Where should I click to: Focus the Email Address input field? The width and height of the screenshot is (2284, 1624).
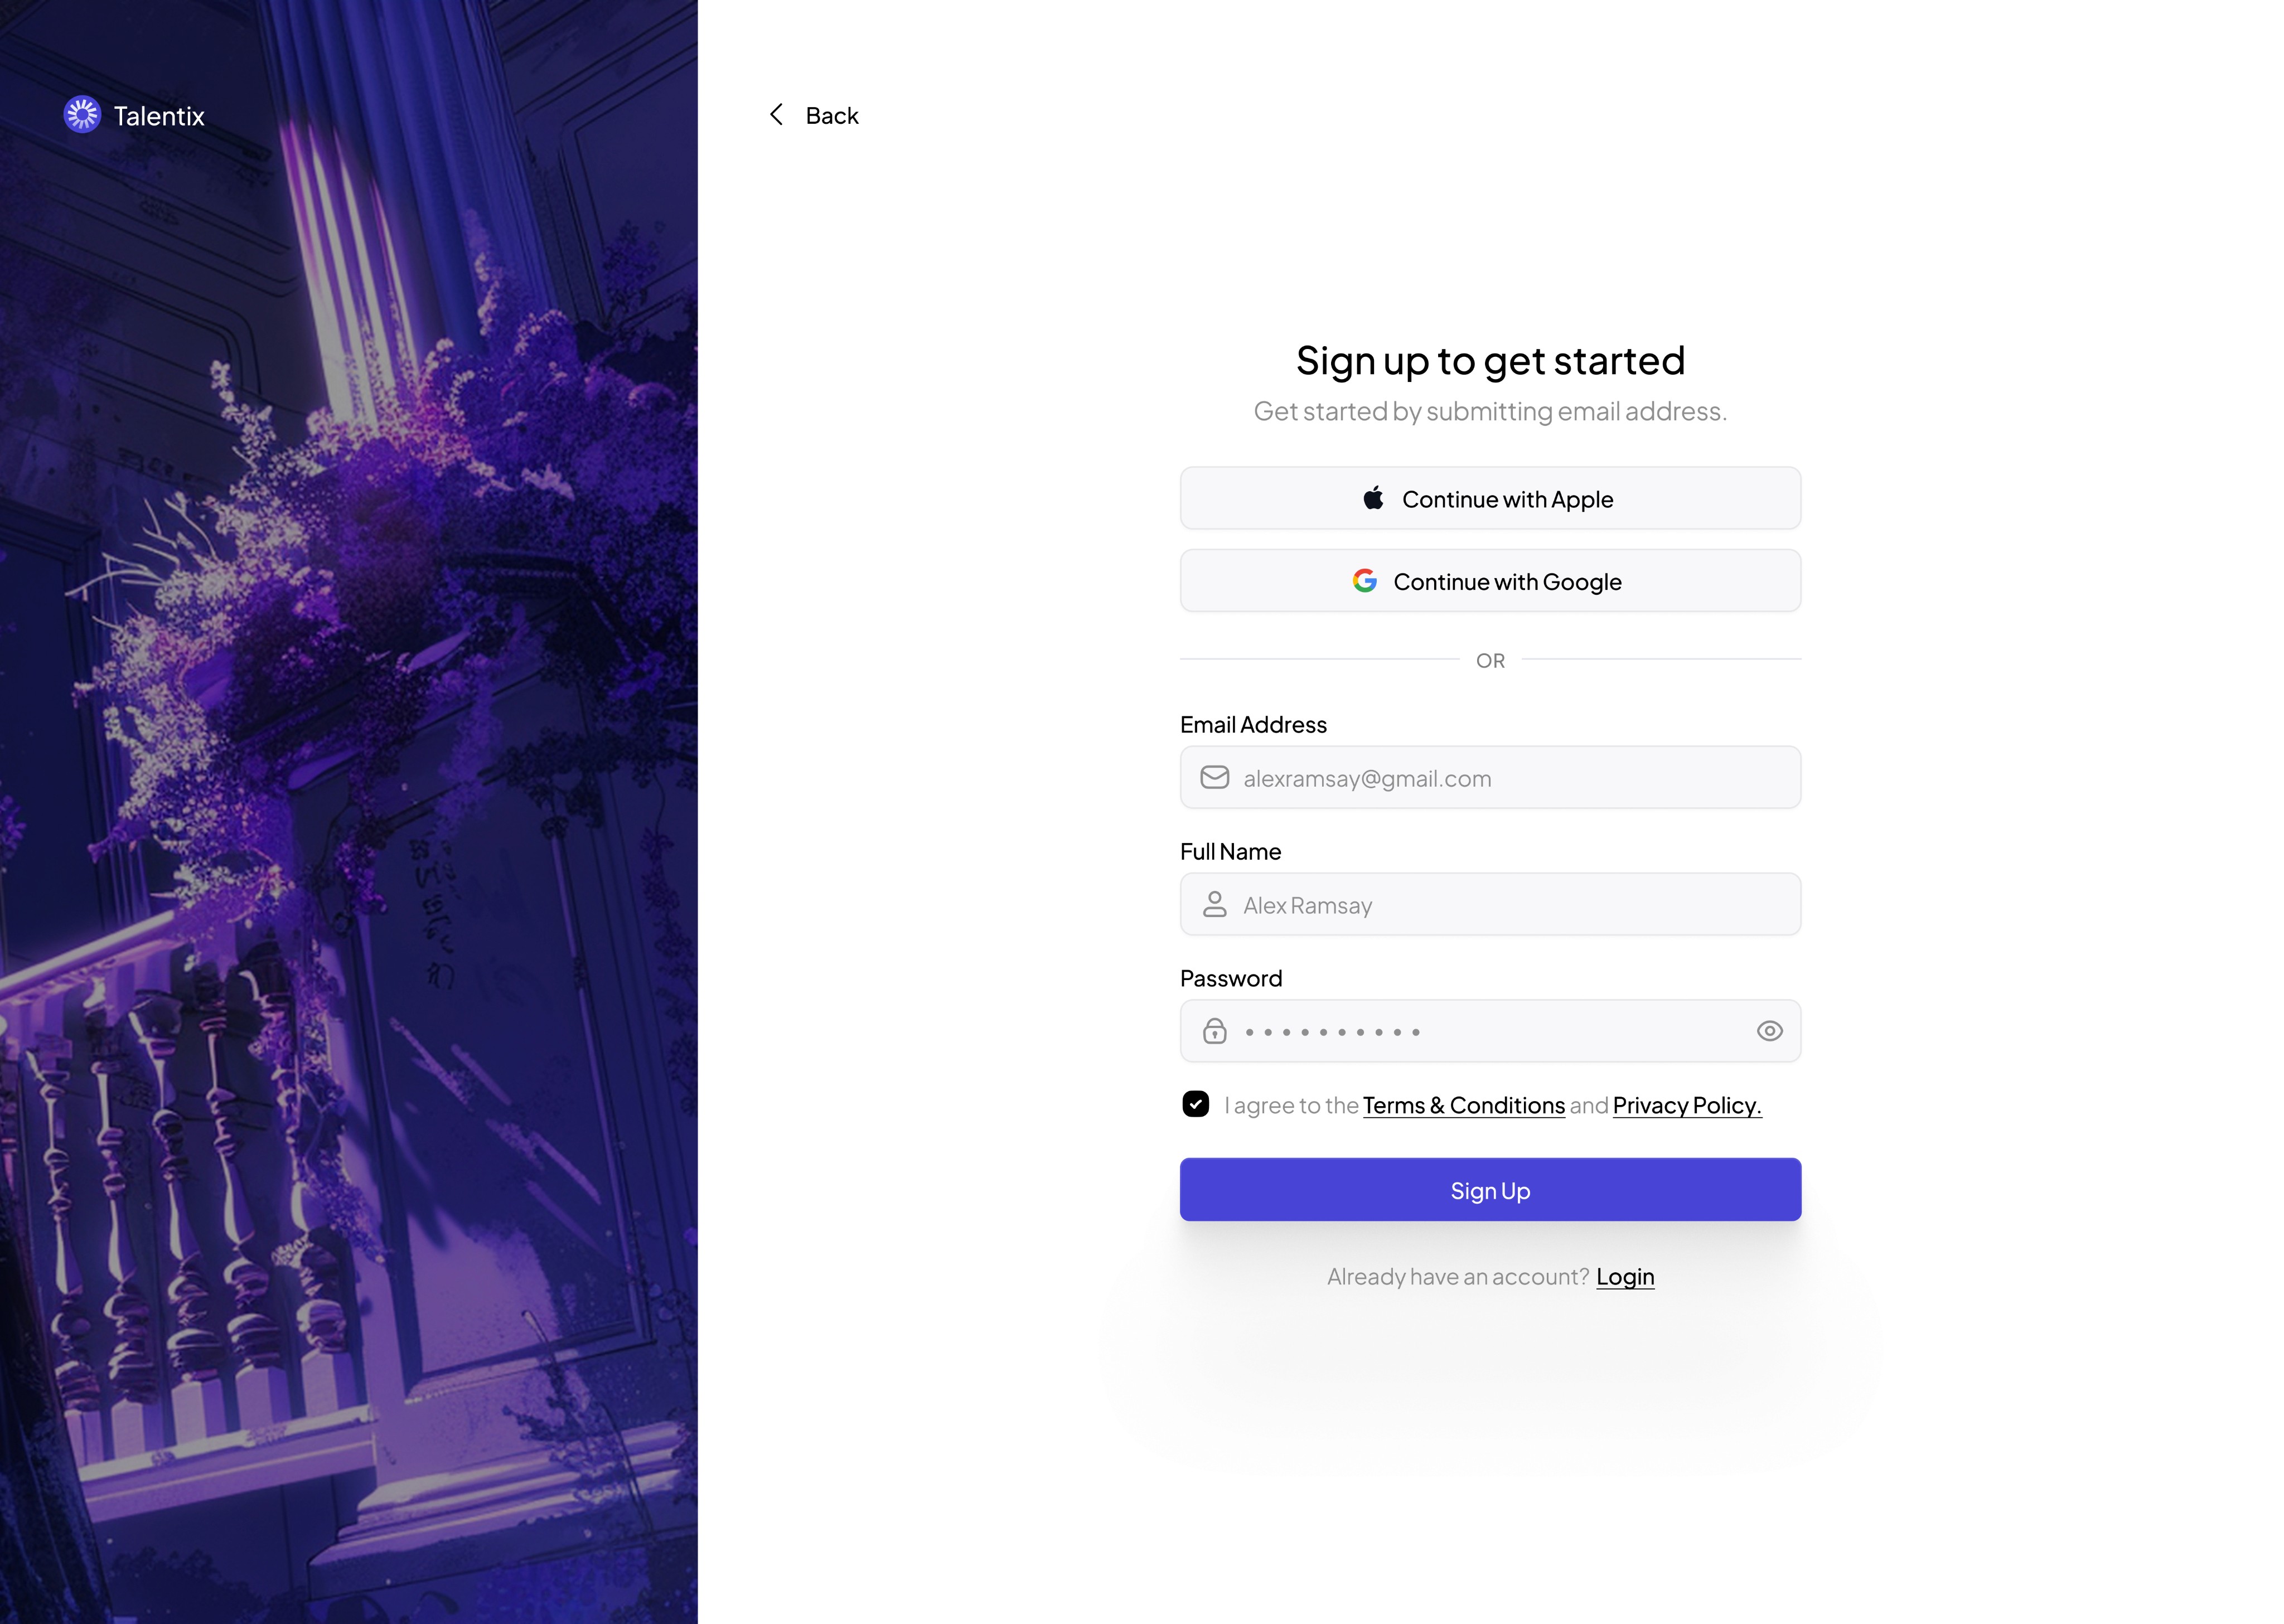[1490, 778]
